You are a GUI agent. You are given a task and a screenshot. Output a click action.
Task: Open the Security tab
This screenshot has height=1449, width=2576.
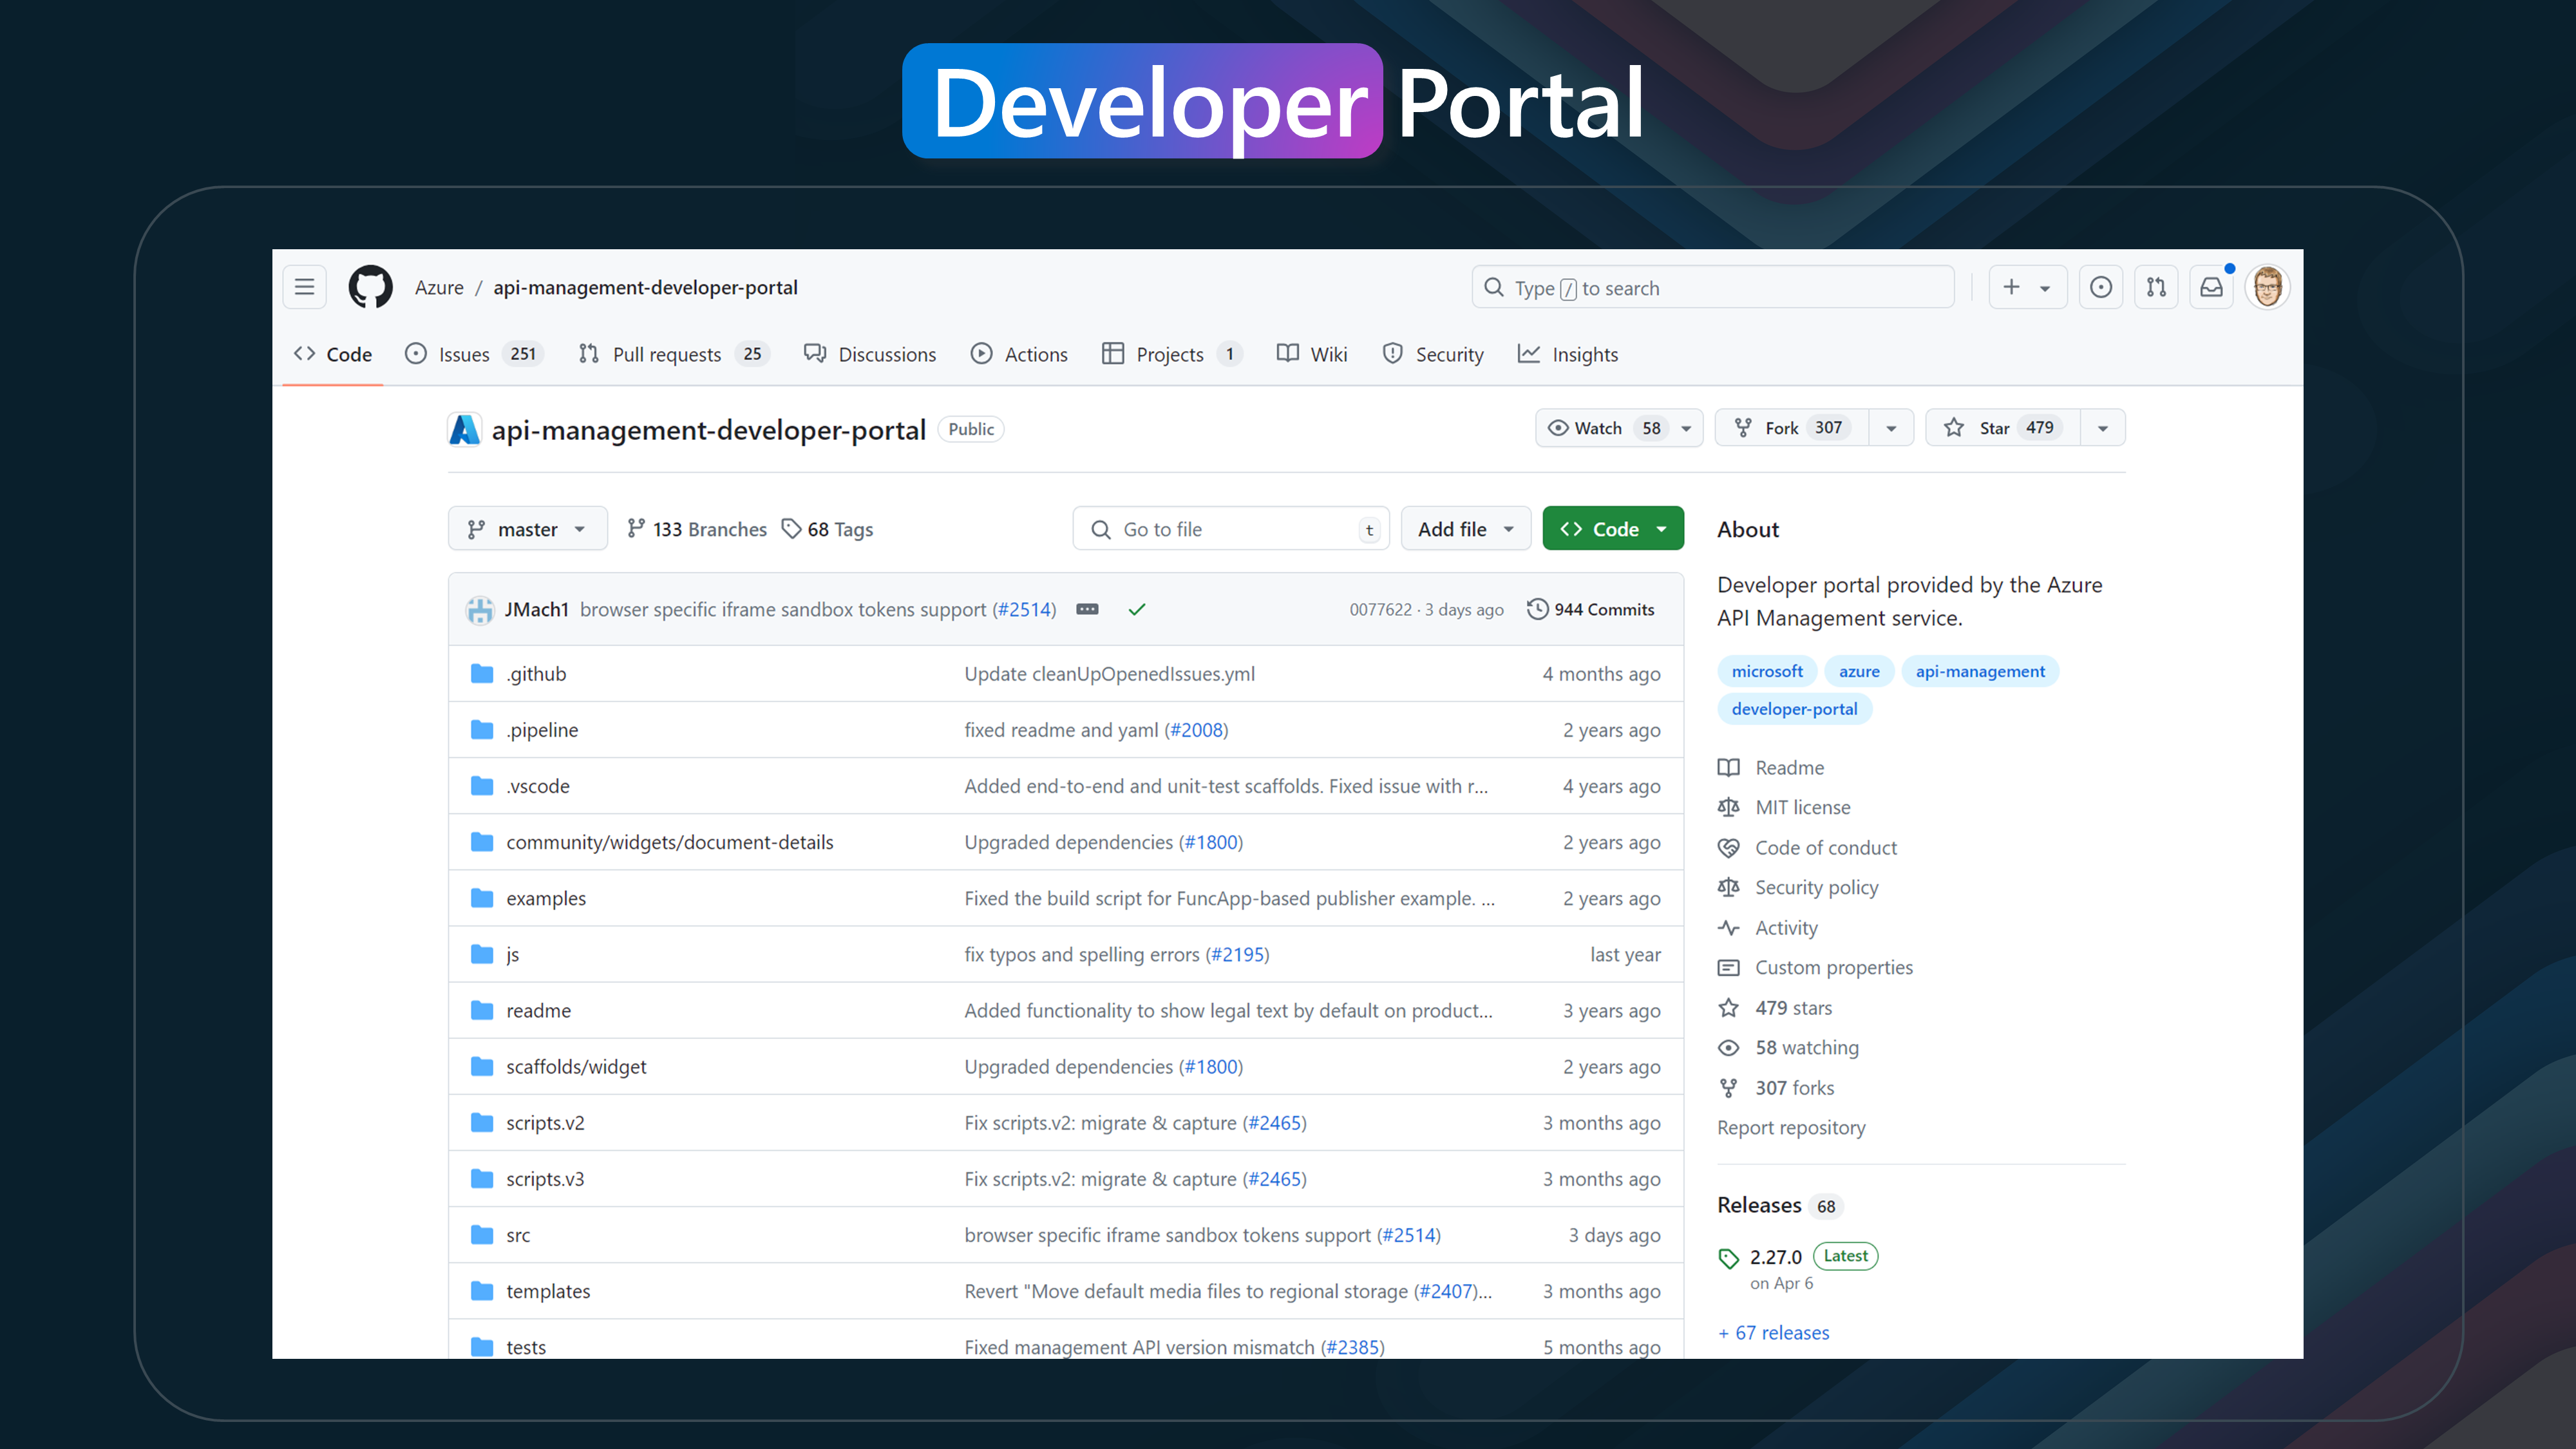pos(1433,354)
